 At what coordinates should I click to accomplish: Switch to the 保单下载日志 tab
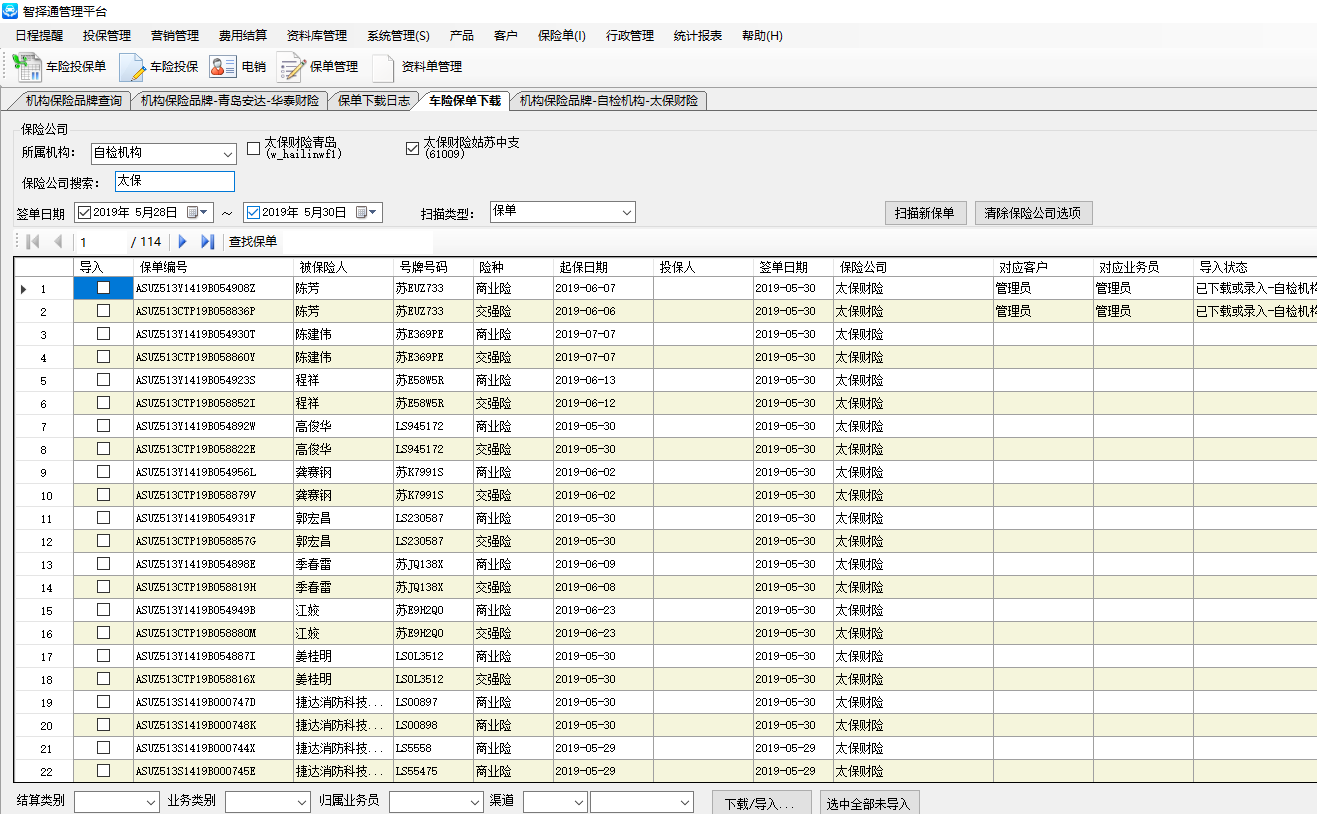coord(373,101)
